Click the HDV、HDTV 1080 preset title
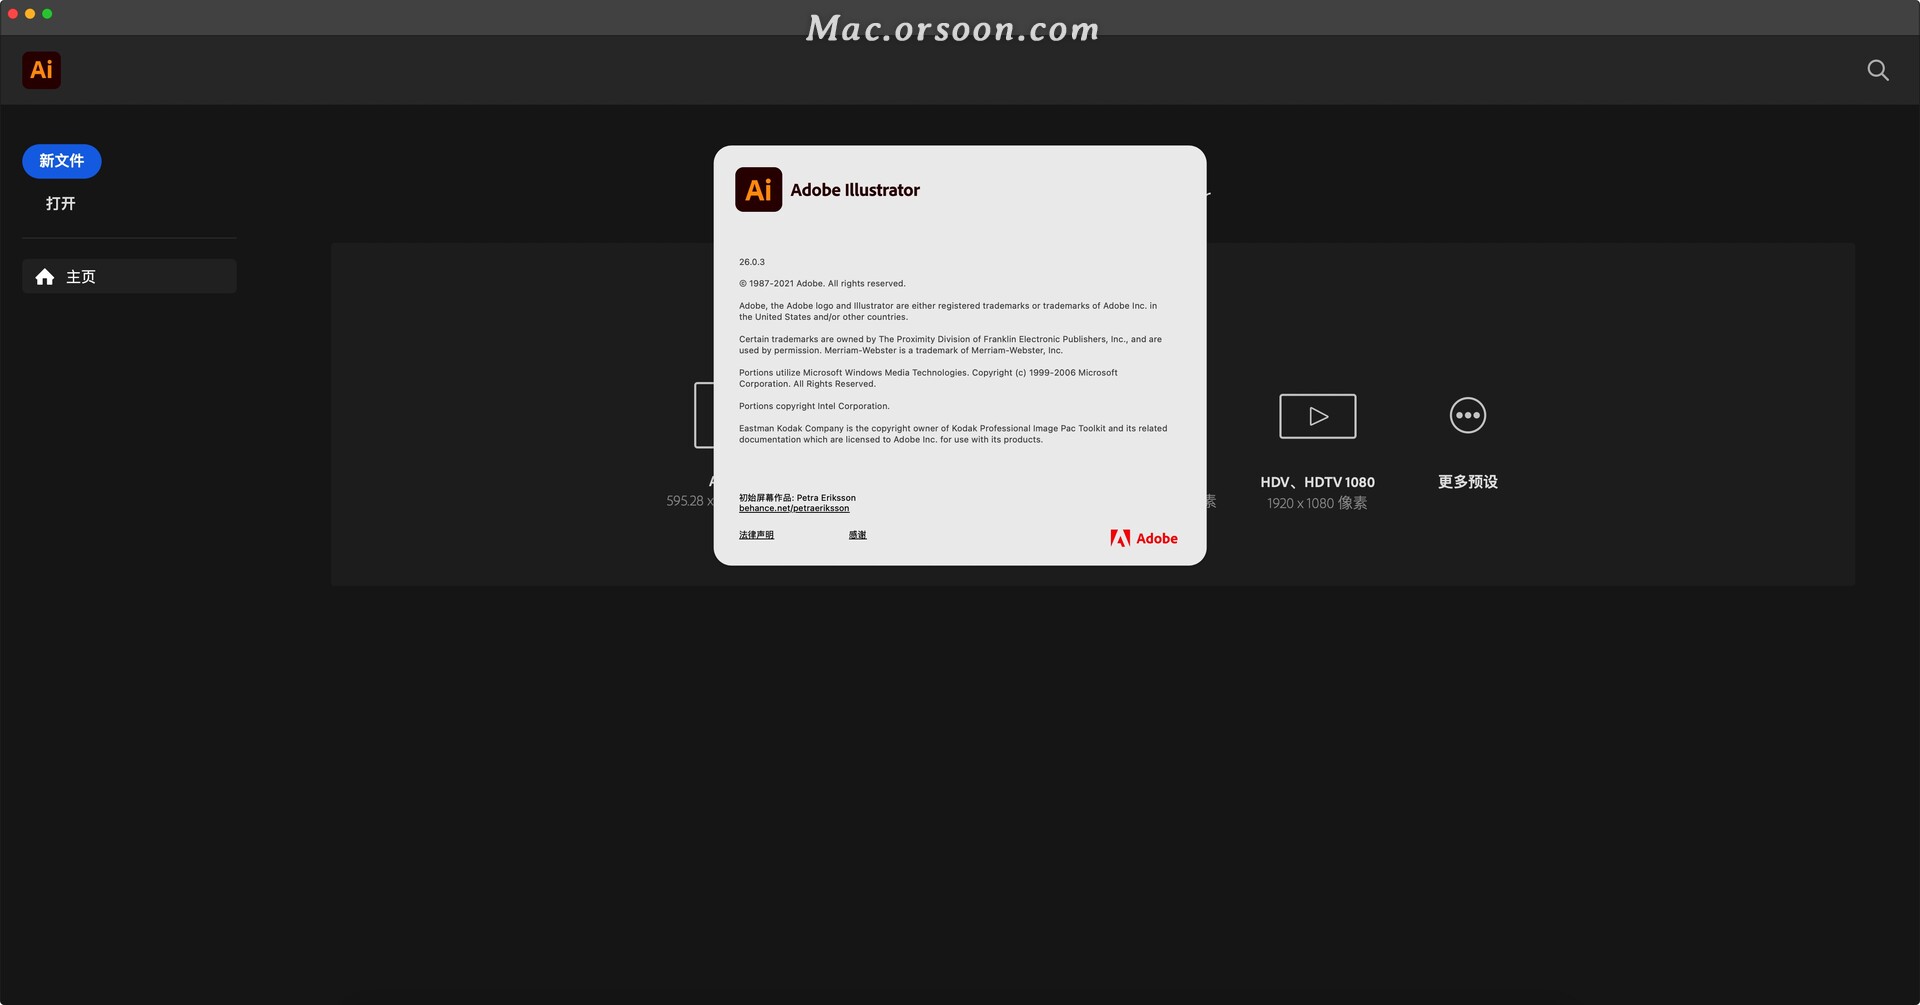 (1317, 482)
